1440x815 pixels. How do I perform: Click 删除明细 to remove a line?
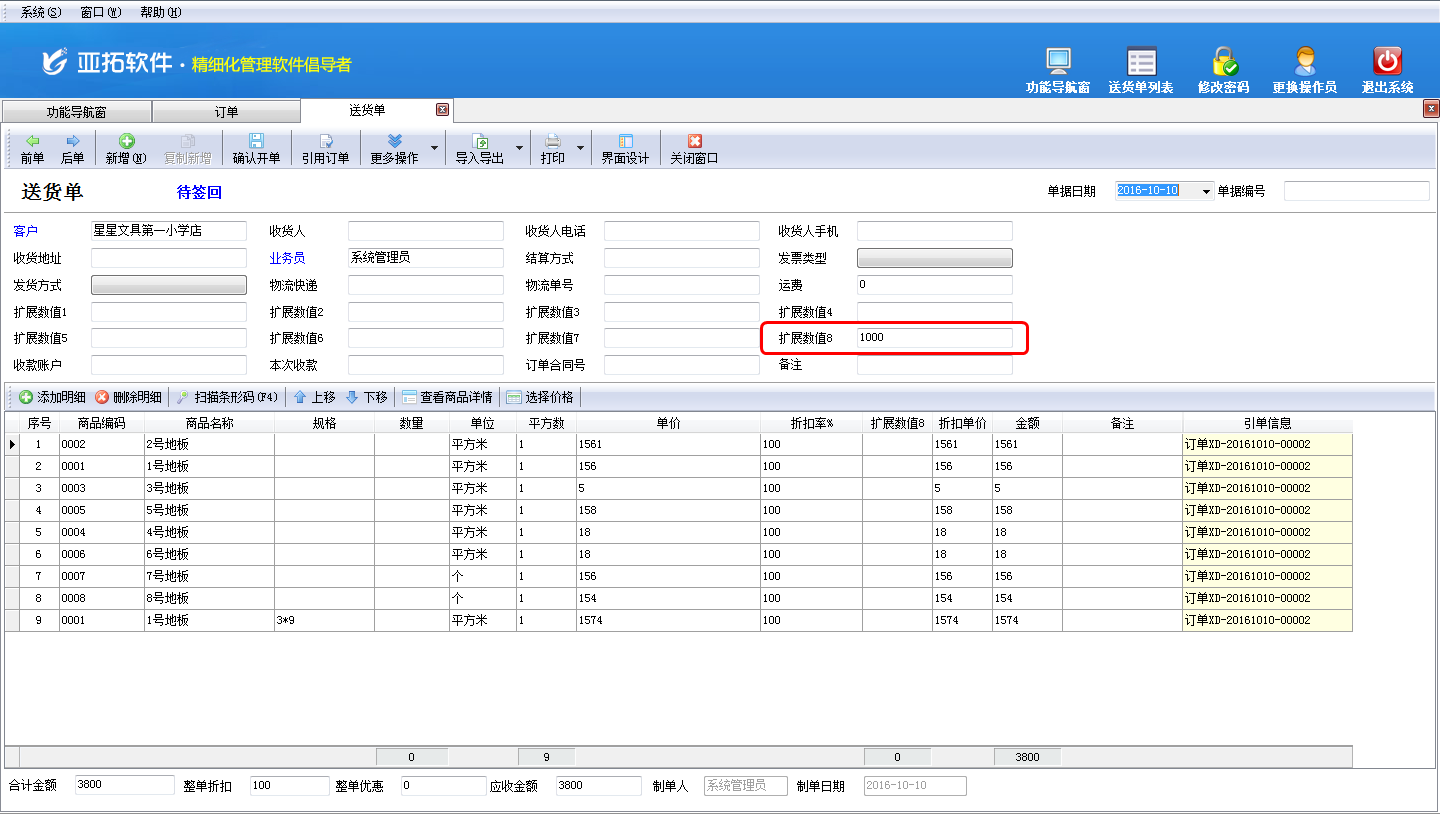[129, 397]
